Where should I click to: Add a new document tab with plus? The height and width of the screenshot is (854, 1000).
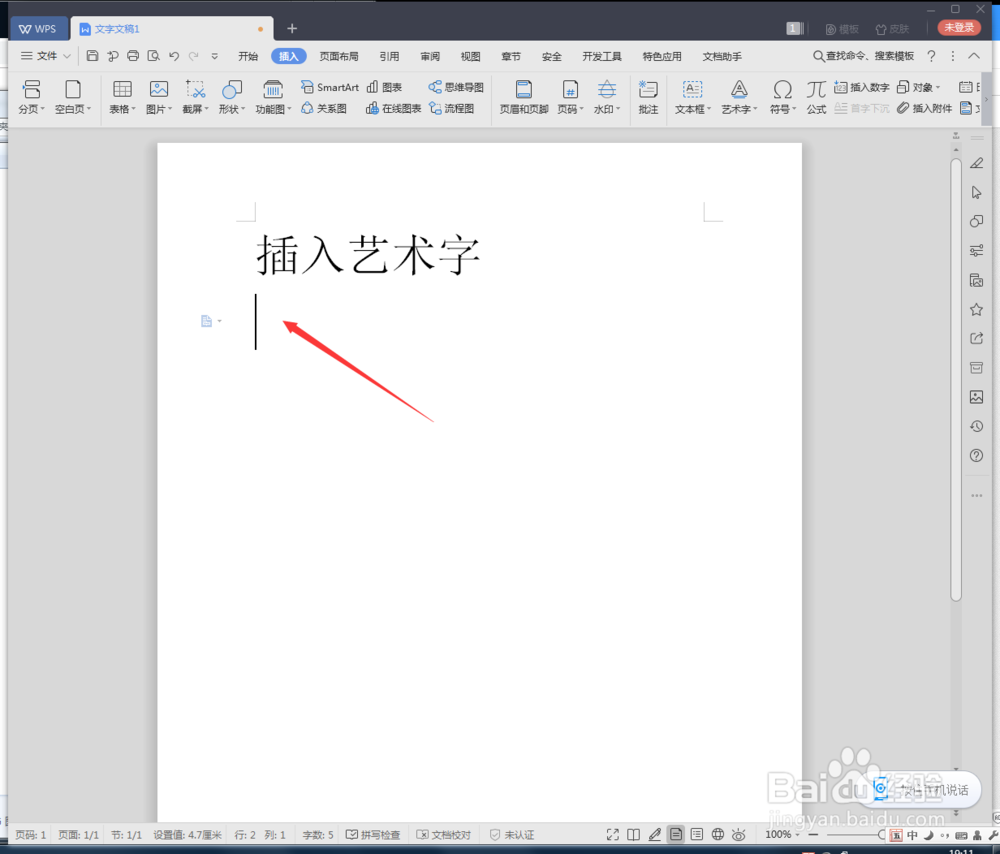click(292, 28)
